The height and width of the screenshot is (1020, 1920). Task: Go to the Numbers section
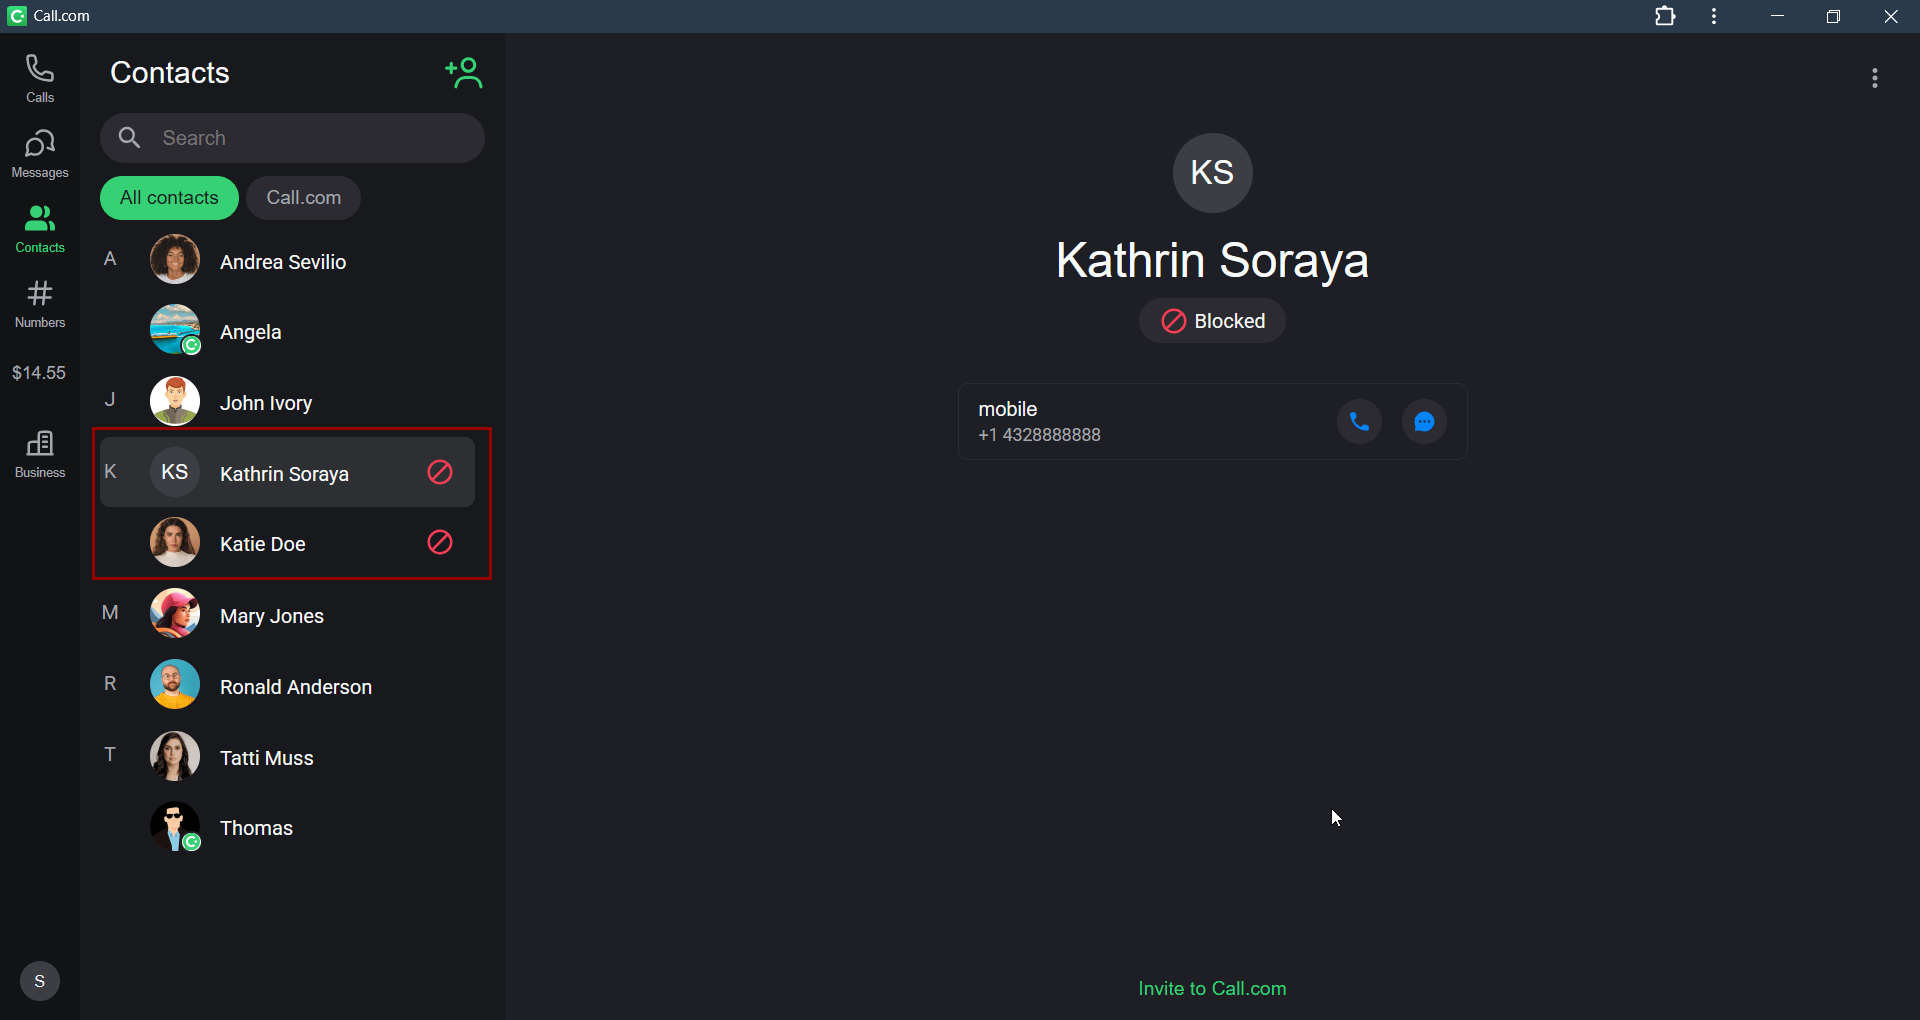point(40,303)
